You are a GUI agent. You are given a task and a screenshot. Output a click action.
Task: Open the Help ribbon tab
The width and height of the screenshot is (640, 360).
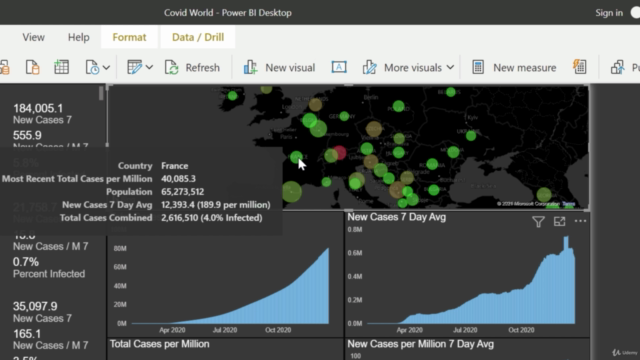78,37
